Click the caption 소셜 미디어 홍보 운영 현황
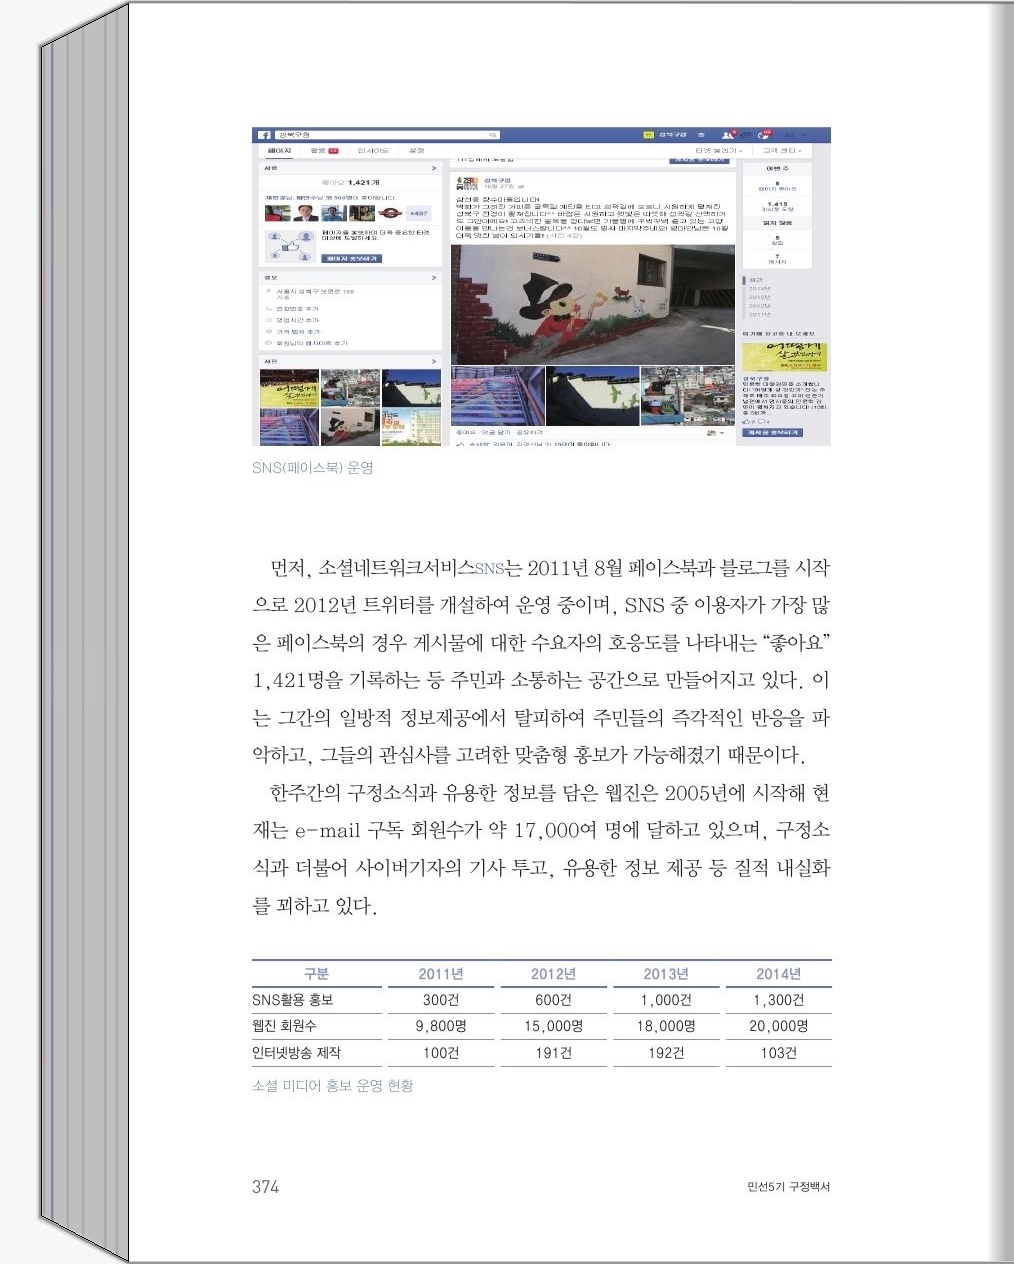The image size is (1014, 1264). click(x=333, y=1085)
